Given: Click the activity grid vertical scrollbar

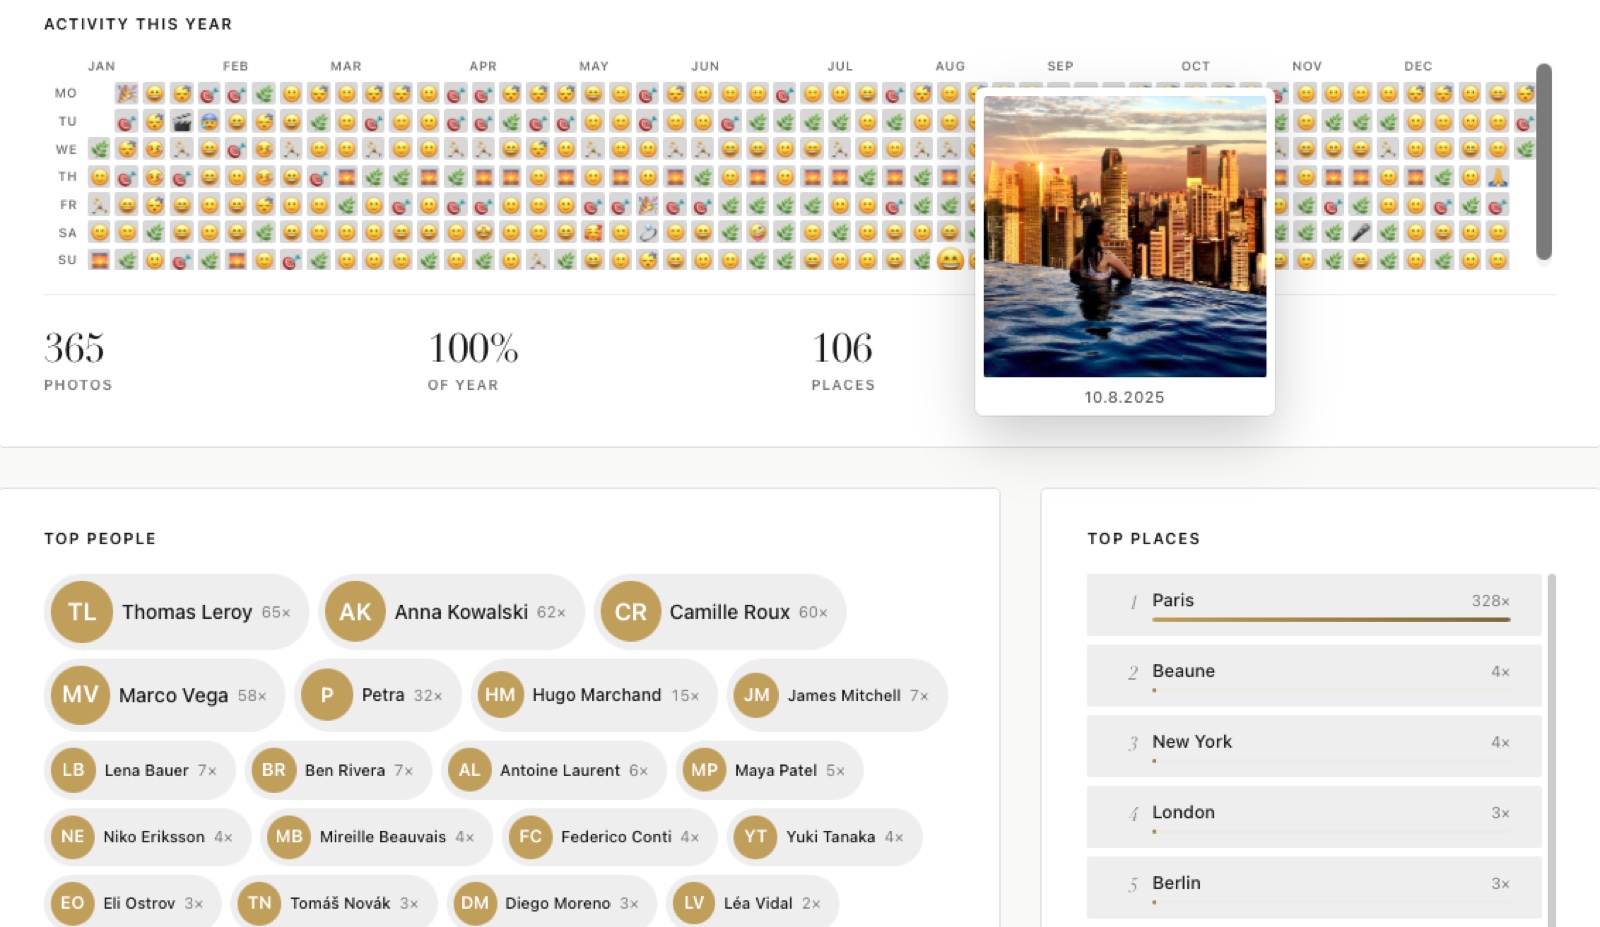Looking at the screenshot, I should coord(1544,162).
